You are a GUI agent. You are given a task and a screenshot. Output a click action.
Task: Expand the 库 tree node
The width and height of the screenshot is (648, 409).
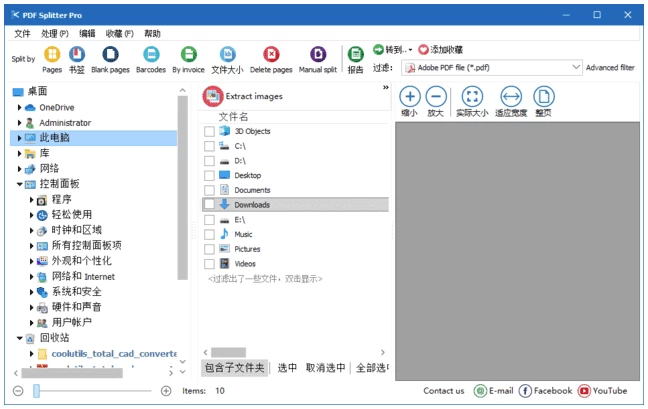click(19, 154)
